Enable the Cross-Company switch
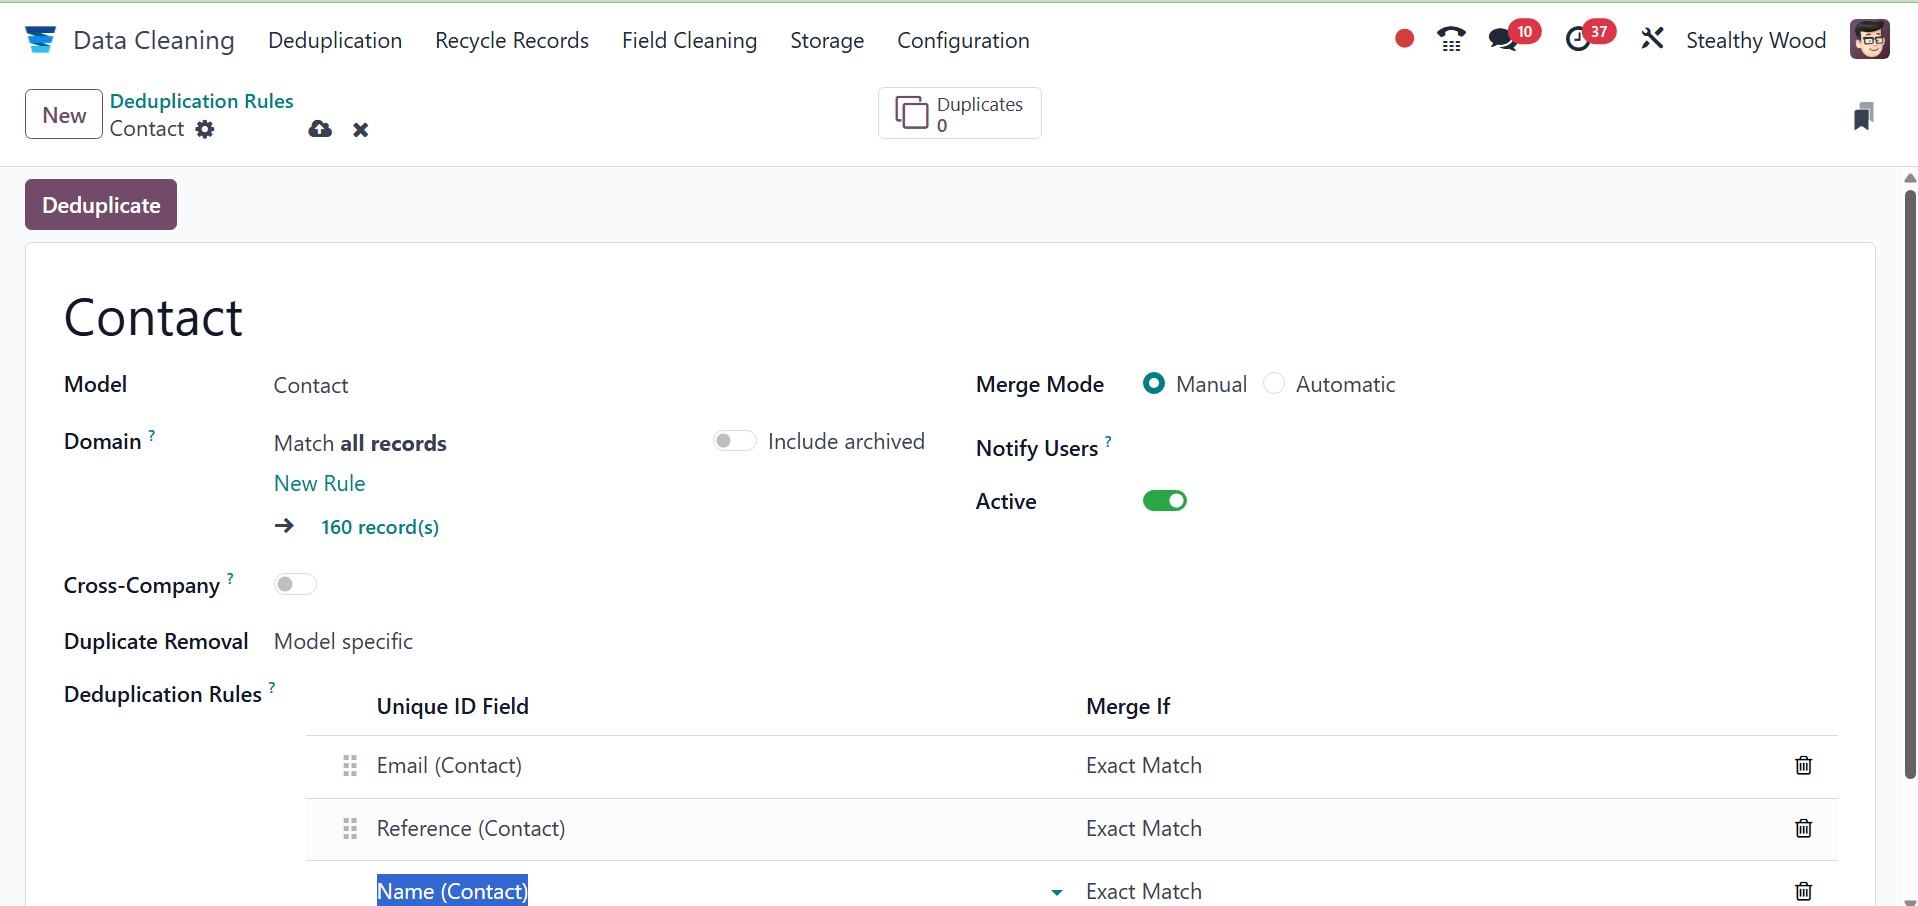Image resolution: width=1918 pixels, height=906 pixels. click(x=295, y=585)
